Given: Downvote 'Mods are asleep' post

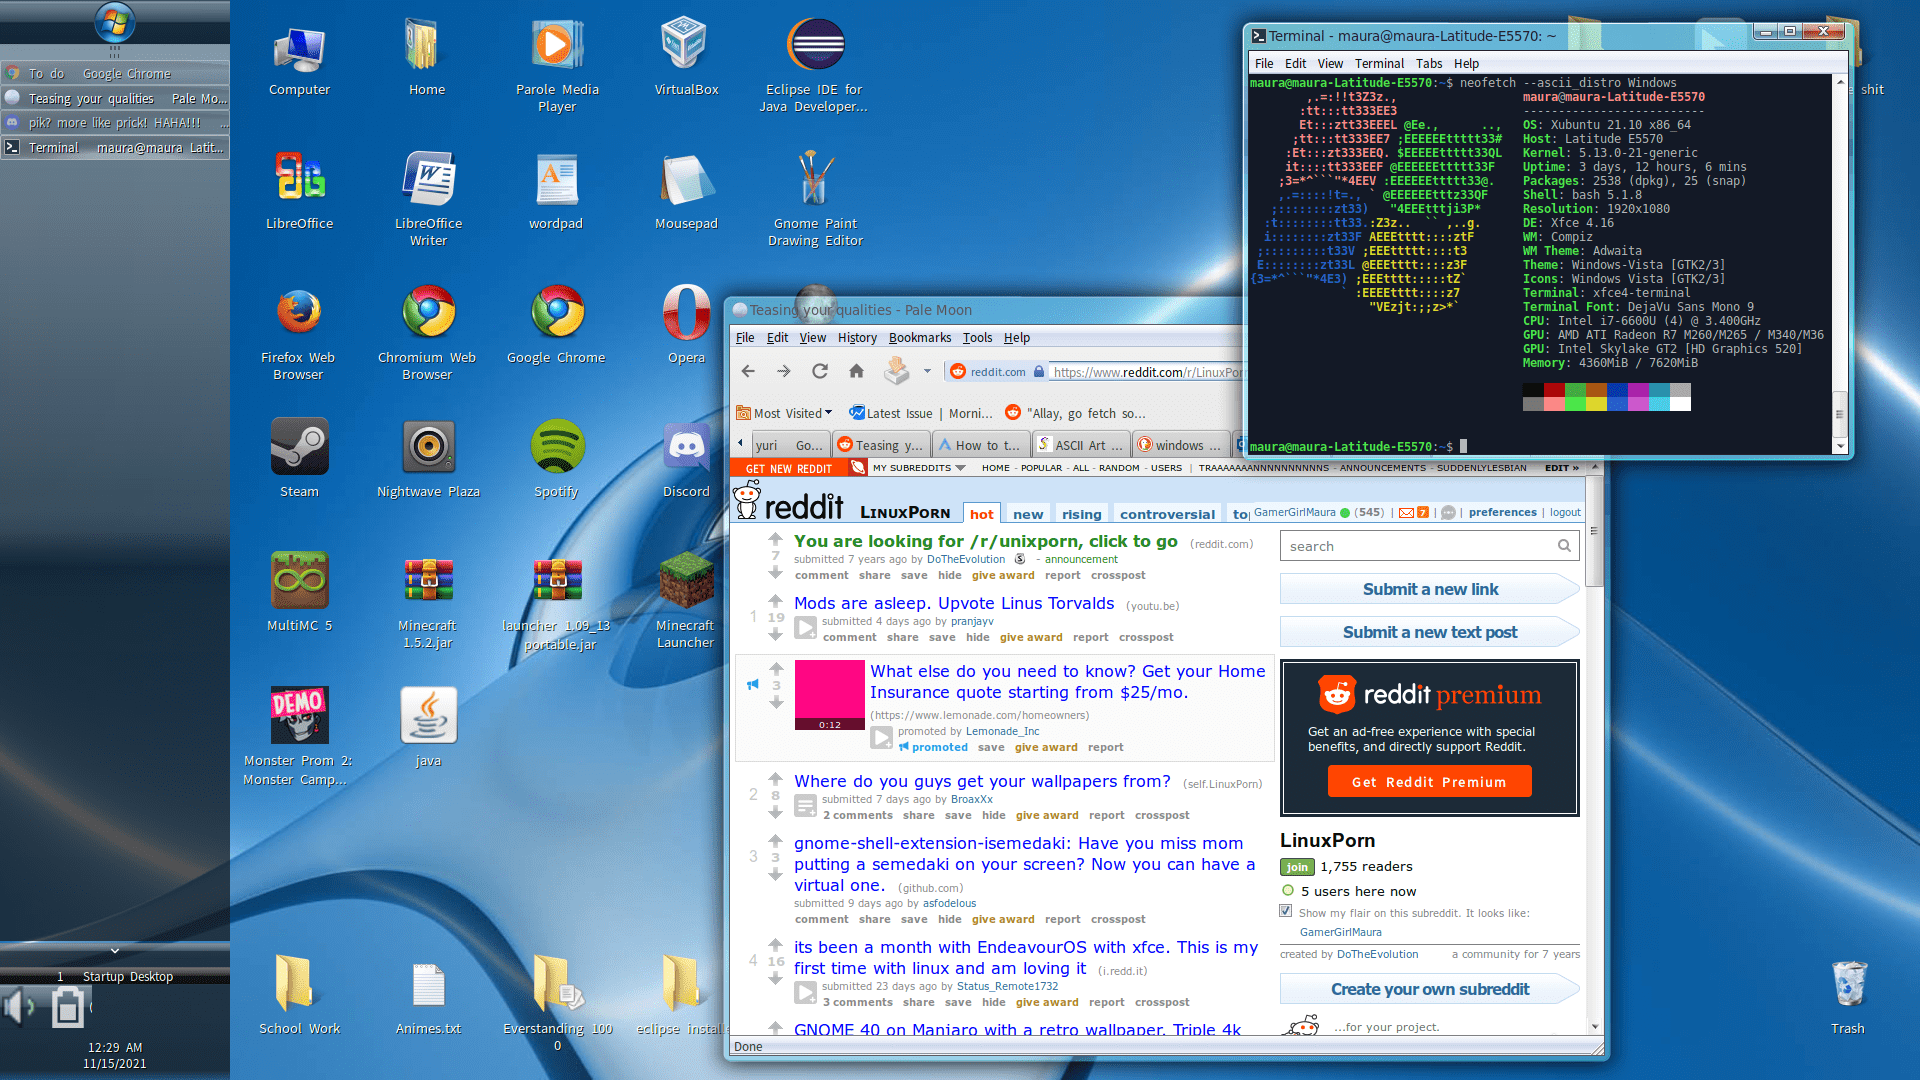Looking at the screenshot, I should [775, 635].
